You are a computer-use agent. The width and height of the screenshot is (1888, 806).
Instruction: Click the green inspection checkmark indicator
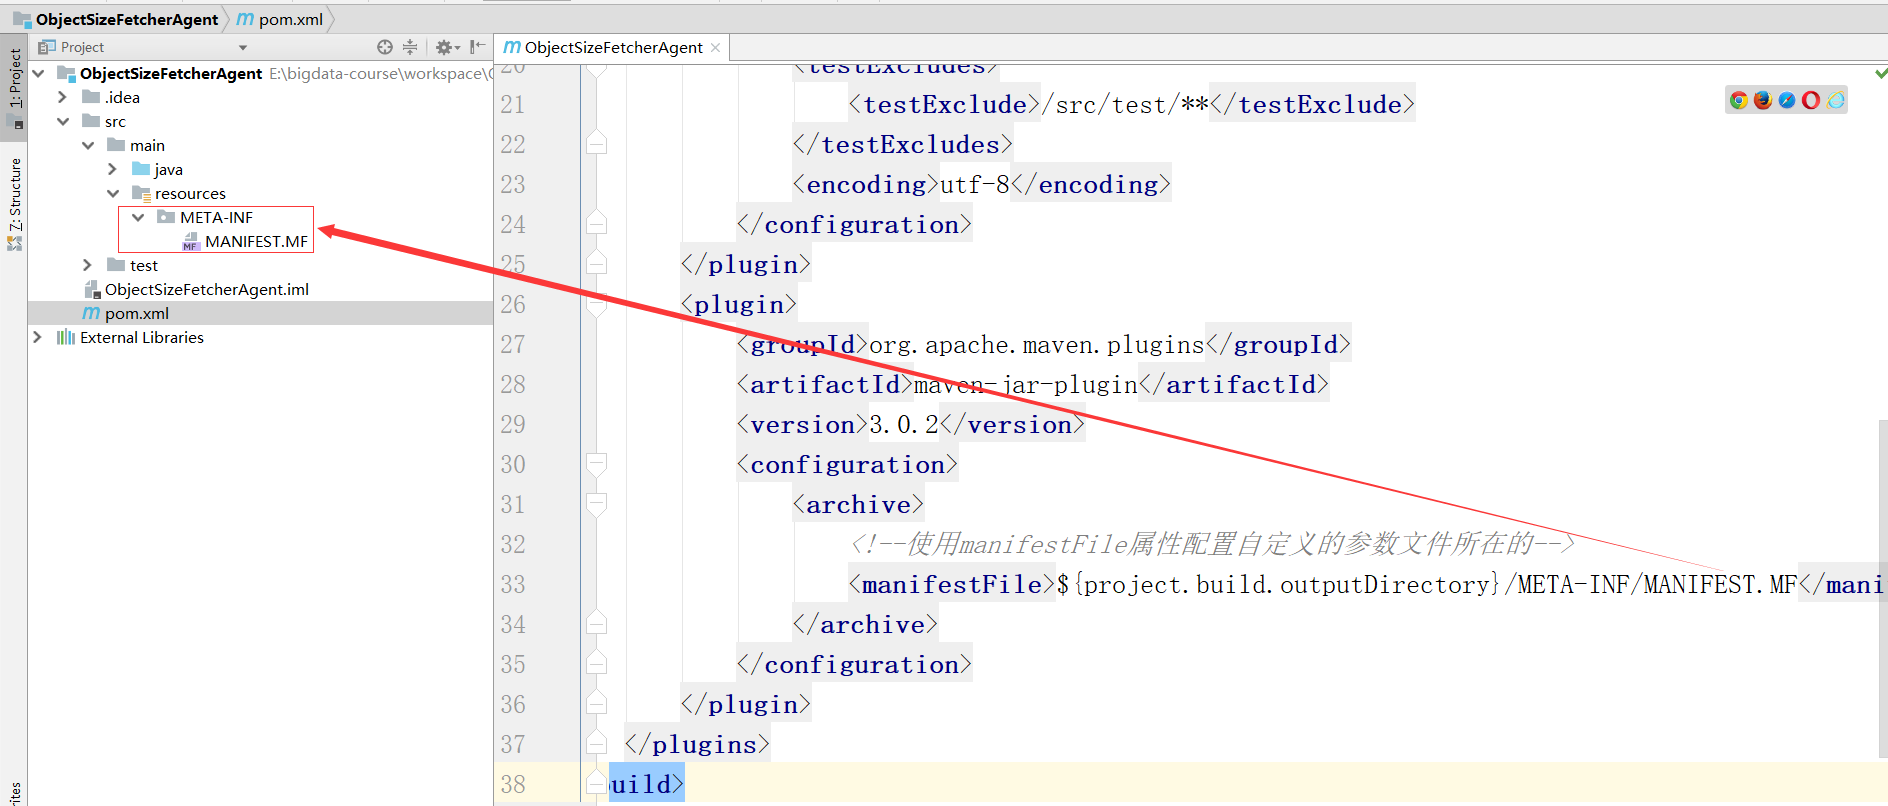click(x=1881, y=73)
